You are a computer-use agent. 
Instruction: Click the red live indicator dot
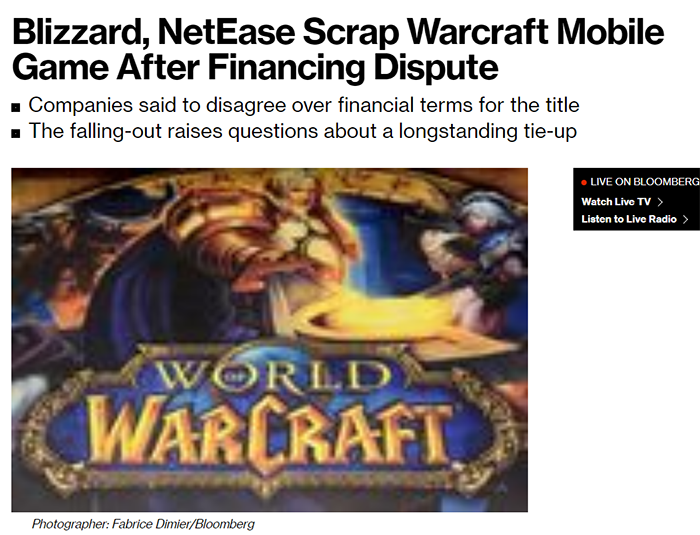point(584,182)
